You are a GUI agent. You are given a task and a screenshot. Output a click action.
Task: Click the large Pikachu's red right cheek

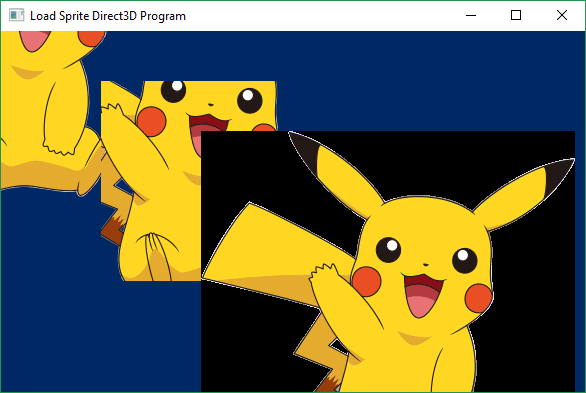point(479,298)
